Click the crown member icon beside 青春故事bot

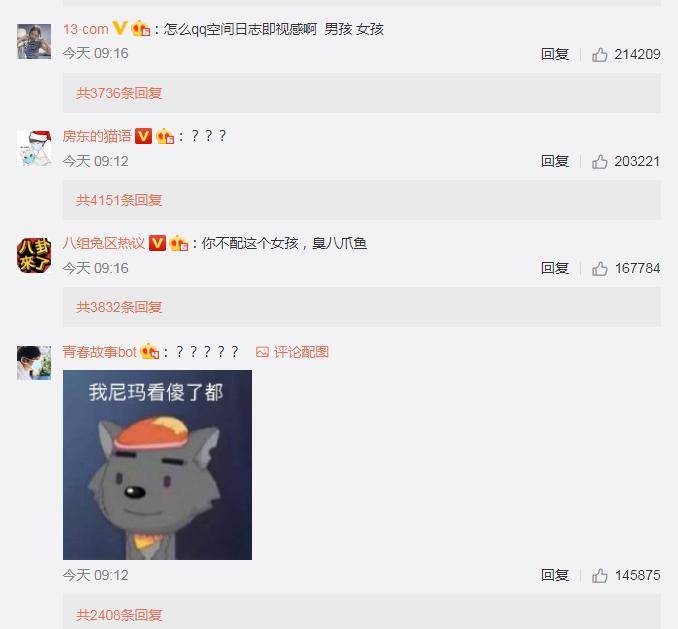click(150, 351)
